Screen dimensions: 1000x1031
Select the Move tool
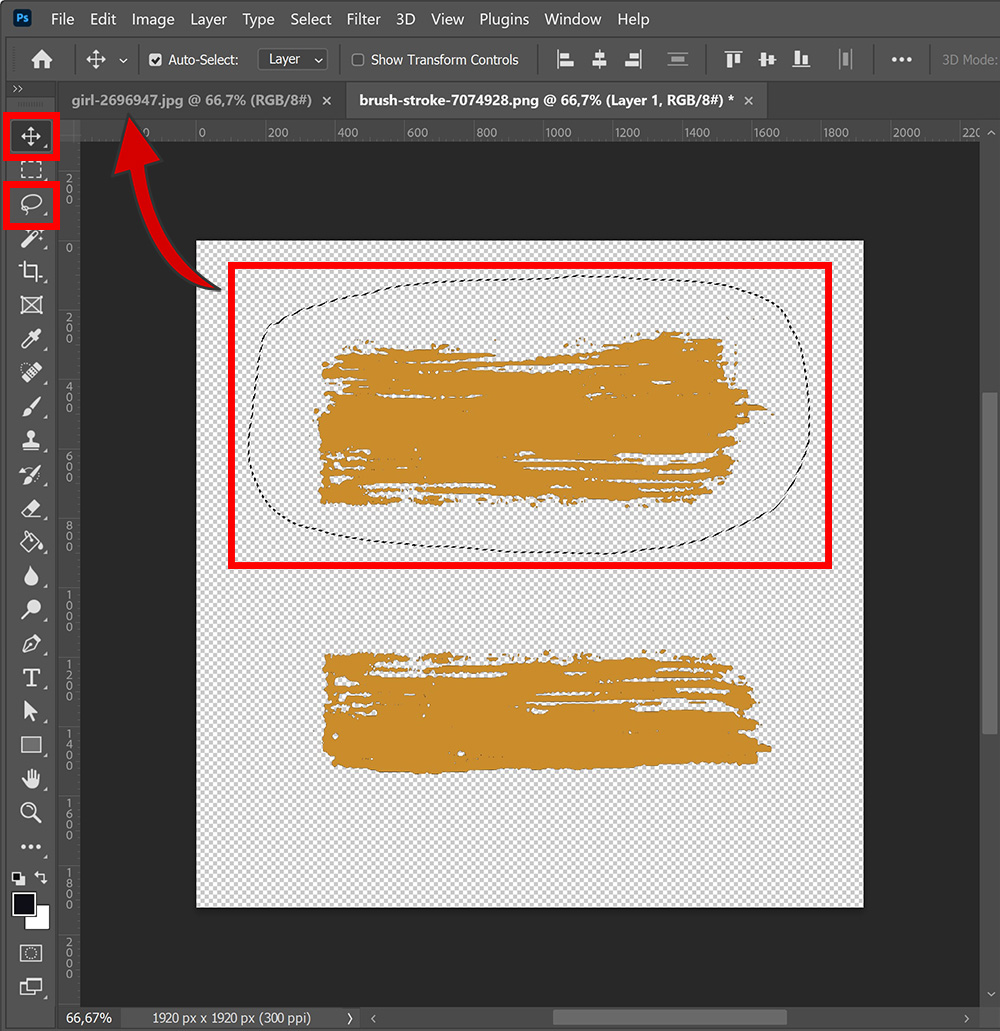tap(30, 138)
